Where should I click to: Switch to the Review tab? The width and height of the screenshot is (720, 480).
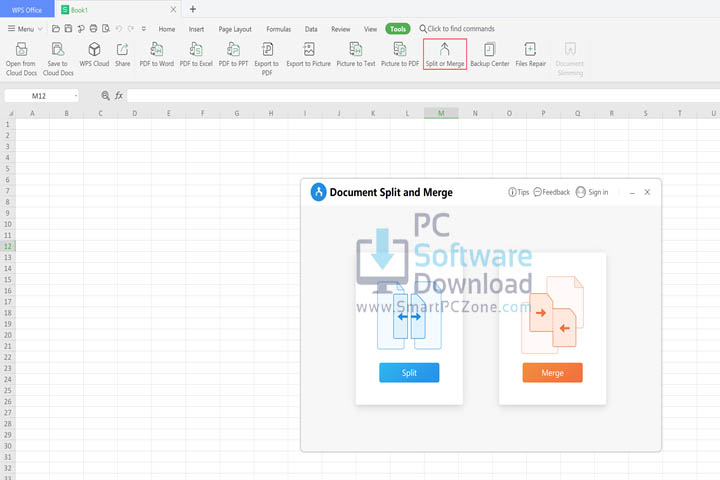(x=341, y=29)
